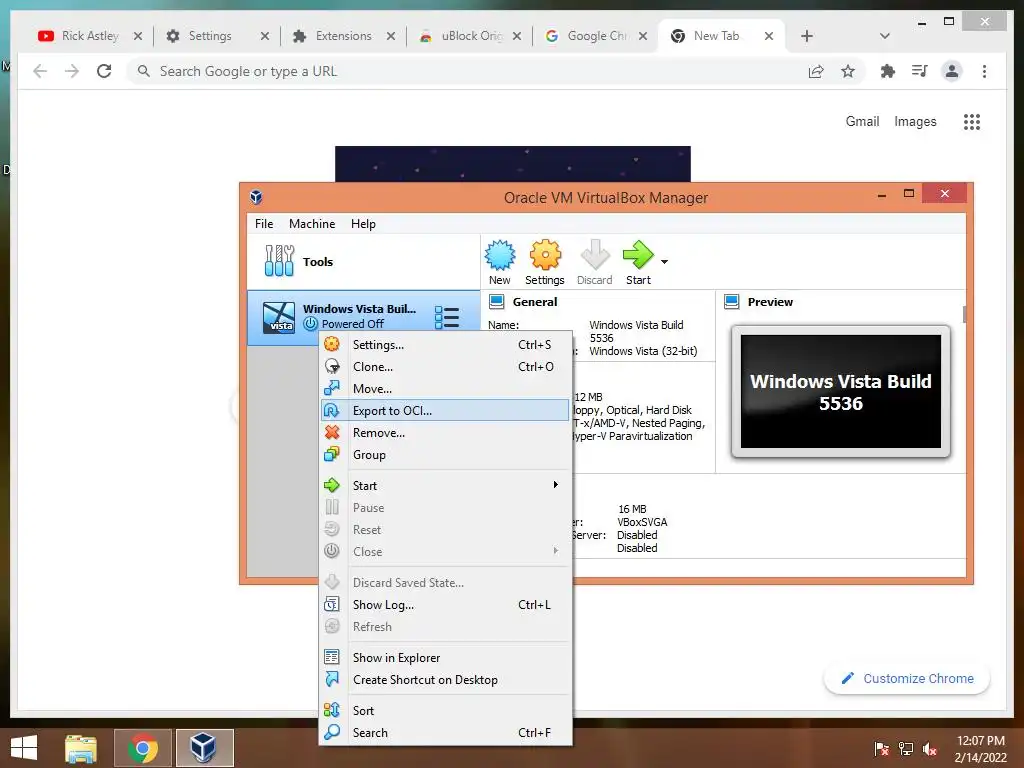Click the muted volume tray icon
1024x768 pixels.
click(x=930, y=749)
